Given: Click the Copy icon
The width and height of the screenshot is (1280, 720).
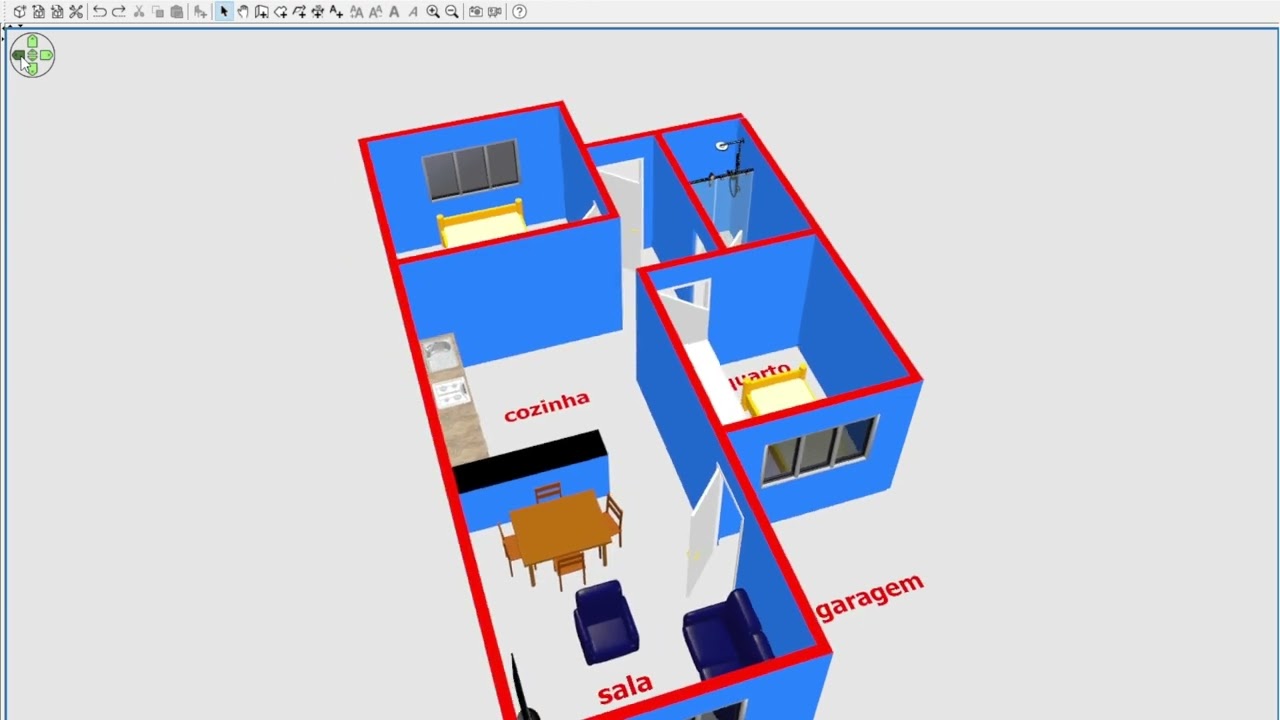Looking at the screenshot, I should 158,12.
